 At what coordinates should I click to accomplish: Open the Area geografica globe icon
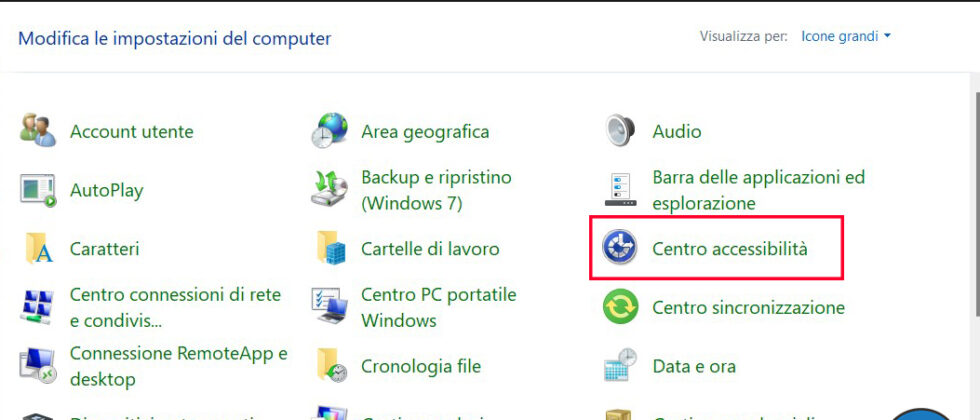tap(330, 131)
